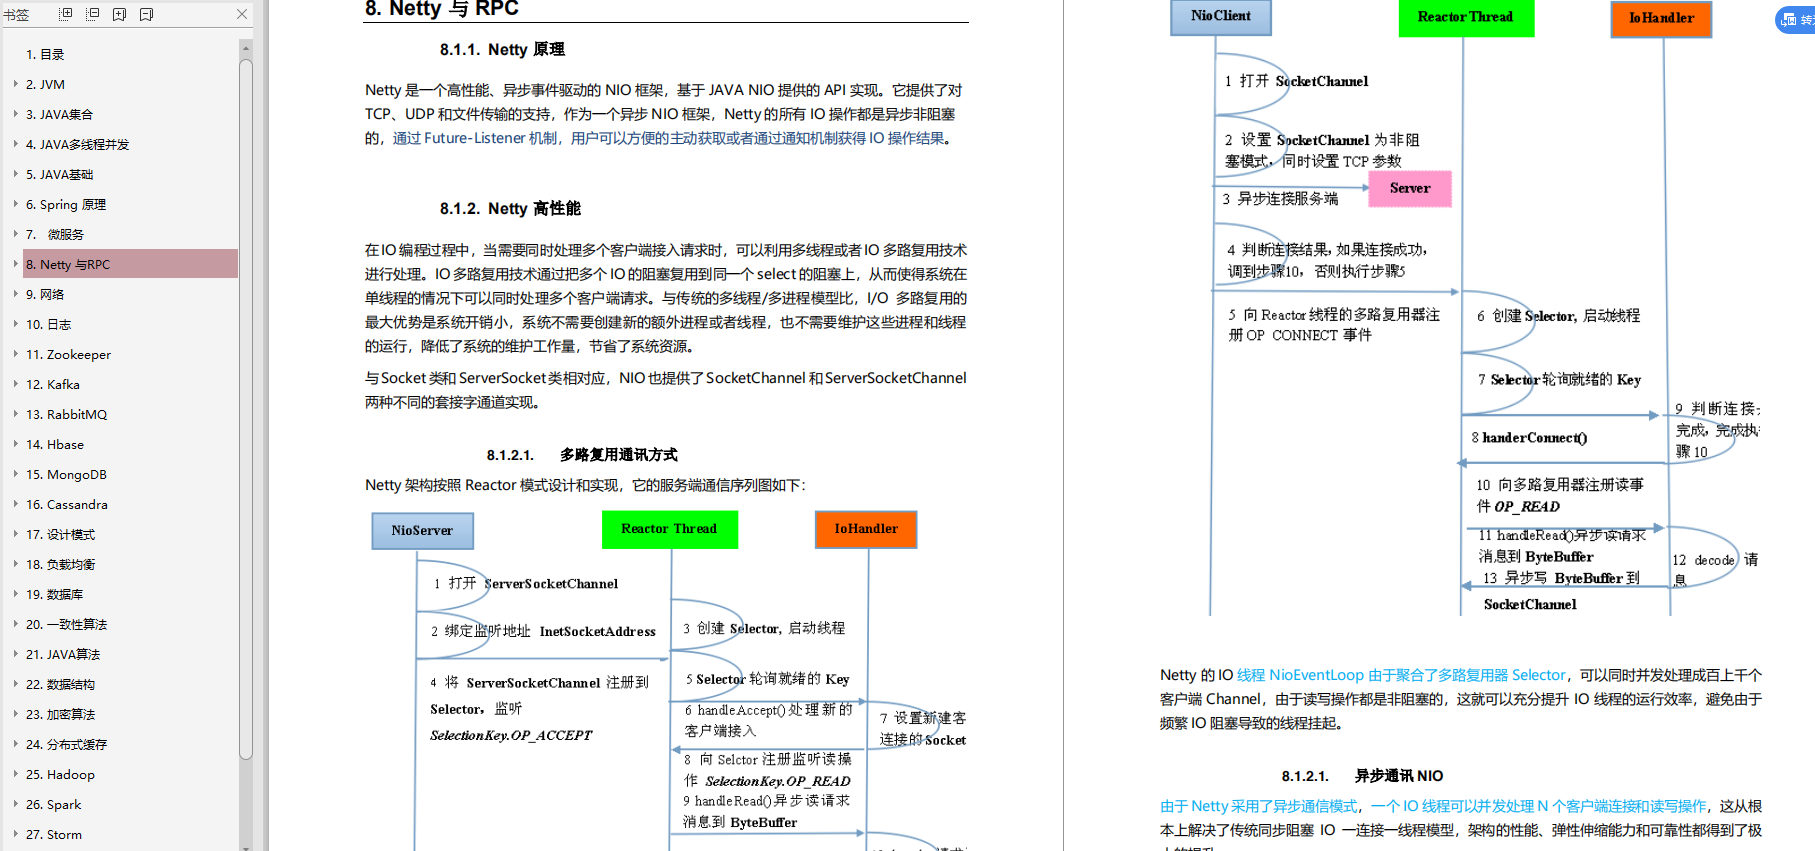Expand the 2. JVM bookmark
Viewport: 1815px width, 851px height.
pyautogui.click(x=16, y=84)
